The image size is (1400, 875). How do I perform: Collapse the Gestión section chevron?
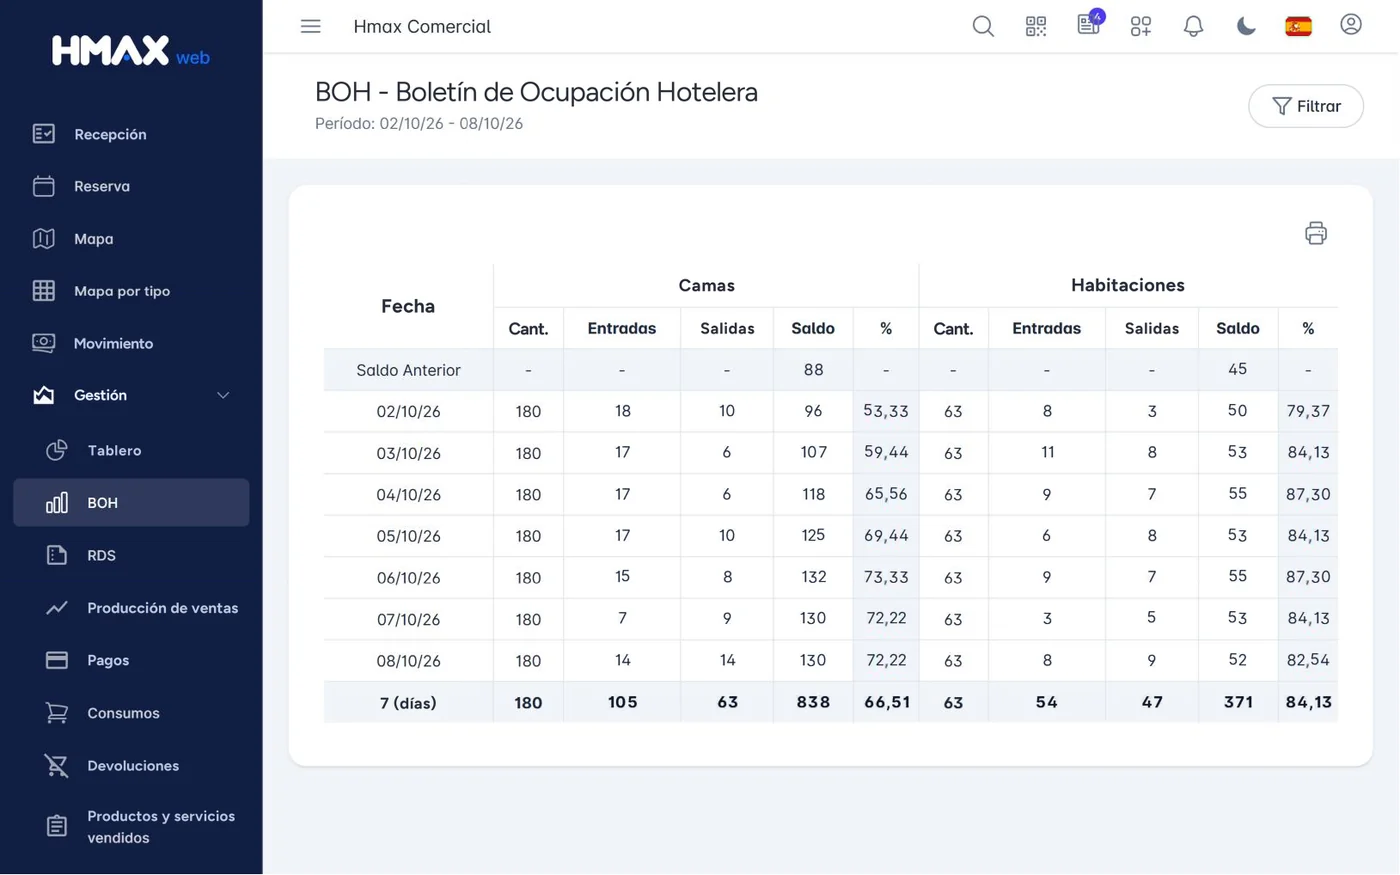point(223,396)
